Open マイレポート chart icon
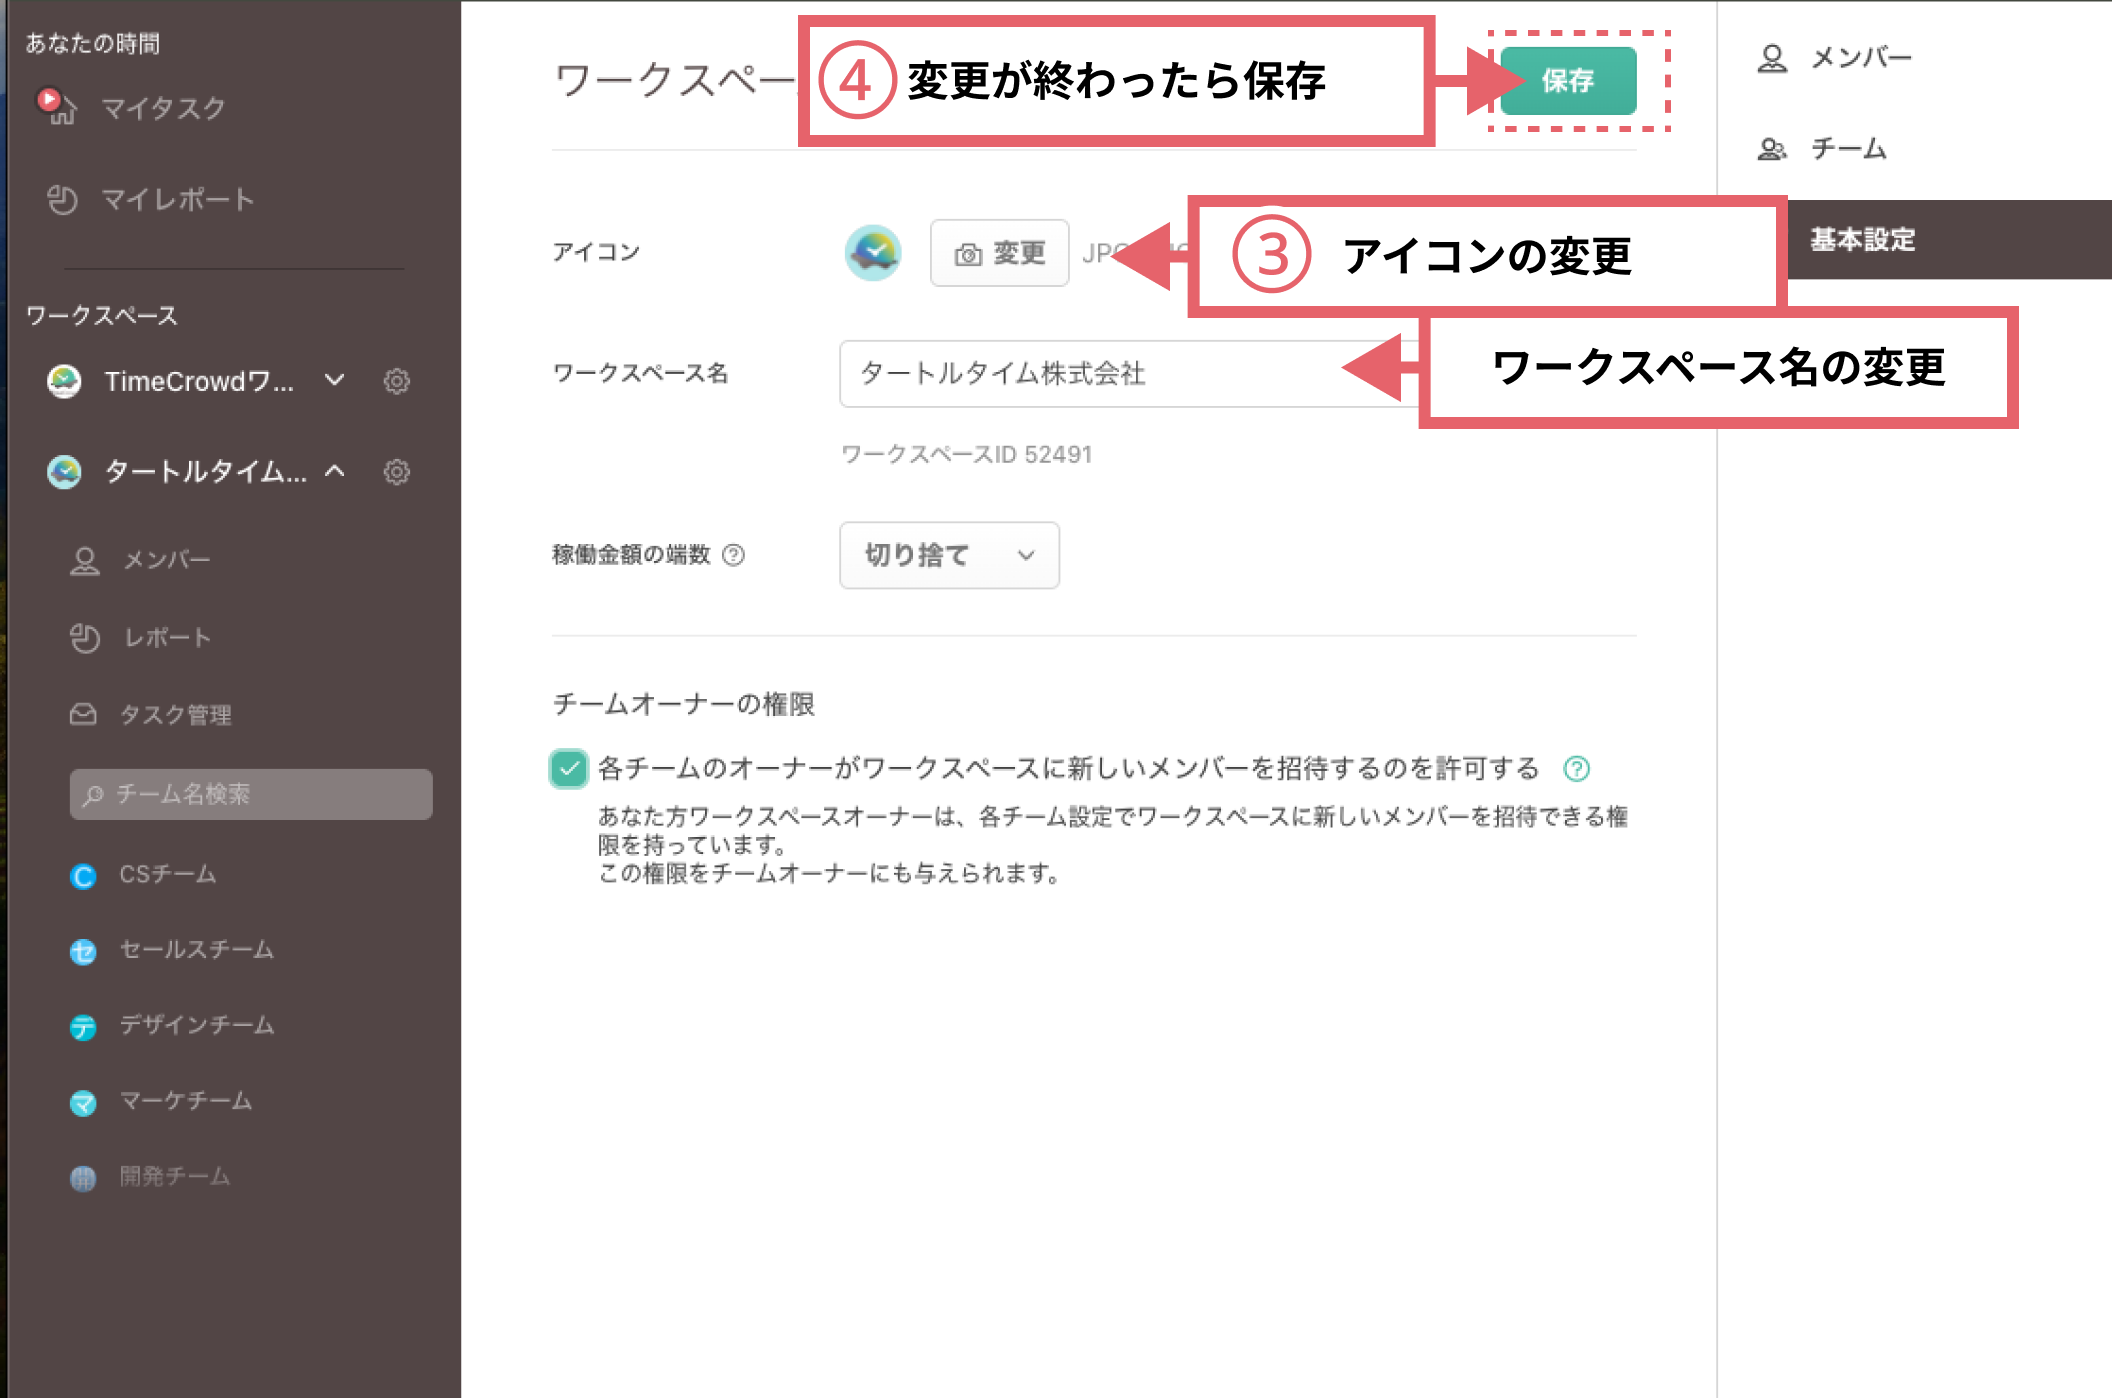Image resolution: width=2112 pixels, height=1398 pixels. tap(62, 200)
